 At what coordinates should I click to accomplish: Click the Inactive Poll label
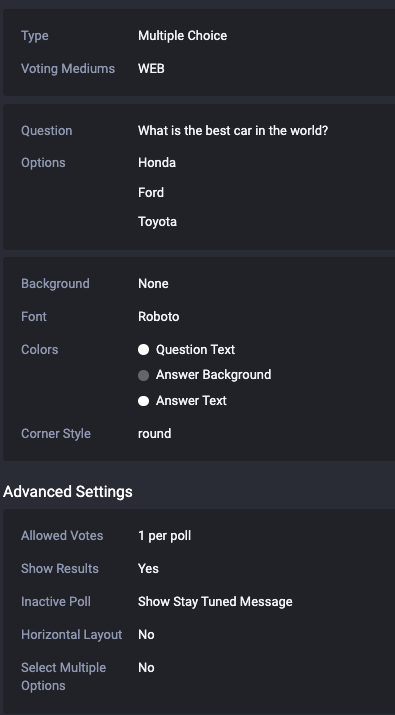(56, 601)
